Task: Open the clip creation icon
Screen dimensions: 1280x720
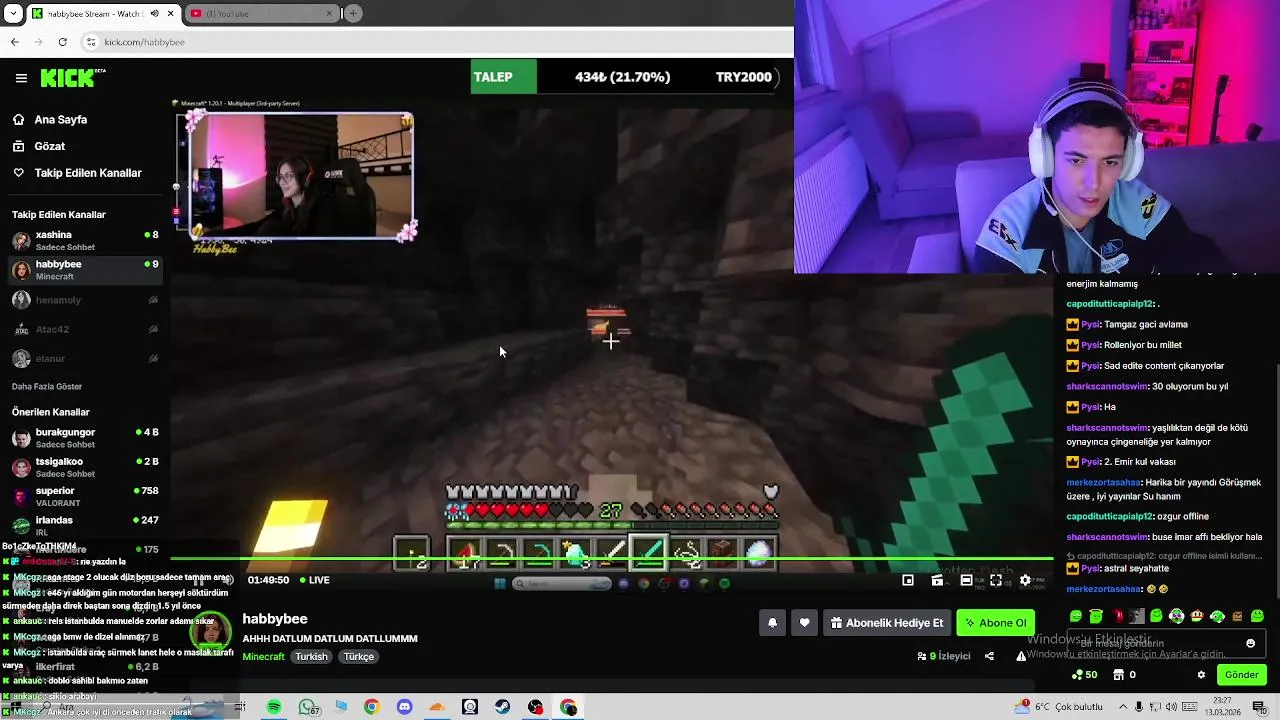Action: tap(937, 580)
